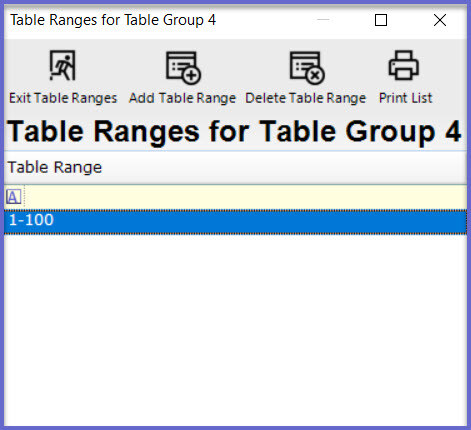471x430 pixels.
Task: Click the Exit Table Ranges running-man icon
Action: pyautogui.click(x=63, y=65)
